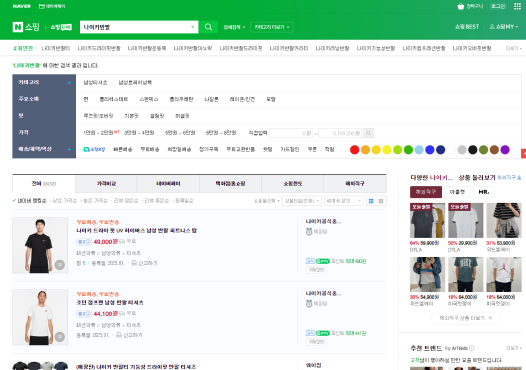Switch to the 해외직구 results tab

pos(355,183)
